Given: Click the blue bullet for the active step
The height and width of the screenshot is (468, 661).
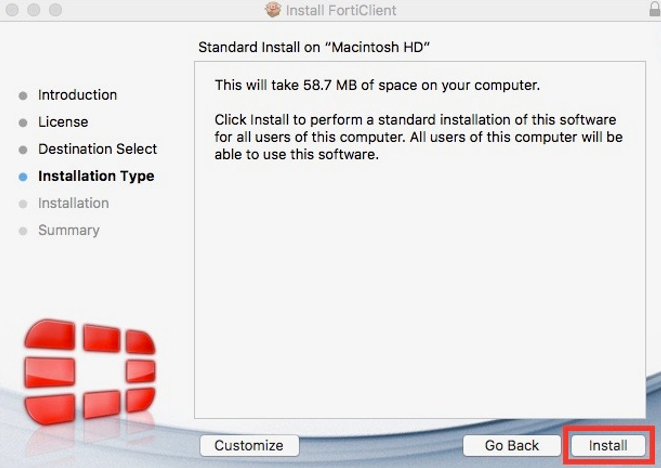Looking at the screenshot, I should tap(23, 176).
